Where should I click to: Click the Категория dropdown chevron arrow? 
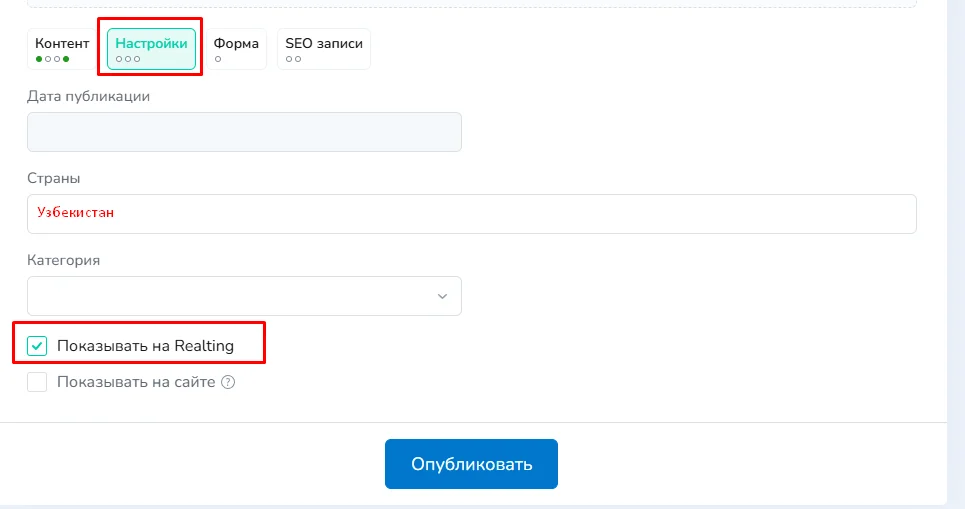(442, 297)
